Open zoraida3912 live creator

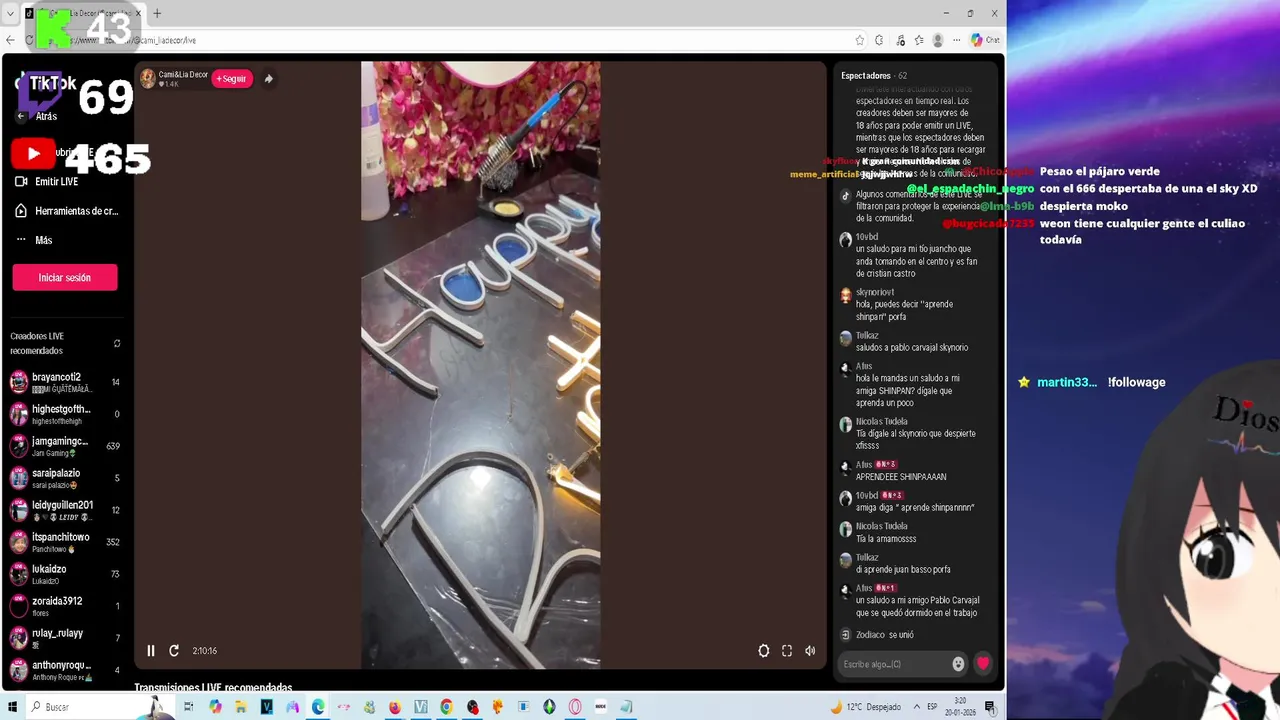(x=65, y=606)
